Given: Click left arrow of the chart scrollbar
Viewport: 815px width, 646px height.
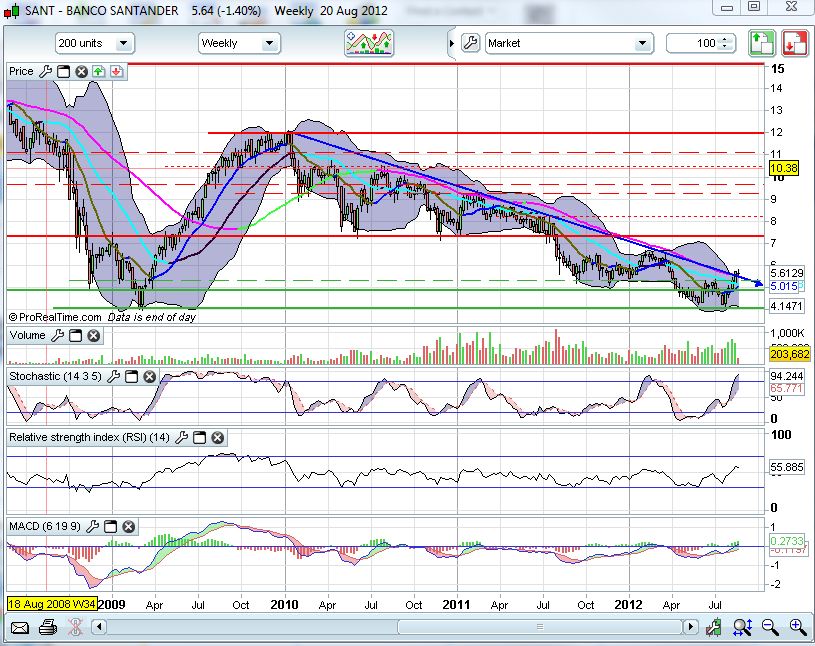Looking at the screenshot, I should click(x=99, y=627).
